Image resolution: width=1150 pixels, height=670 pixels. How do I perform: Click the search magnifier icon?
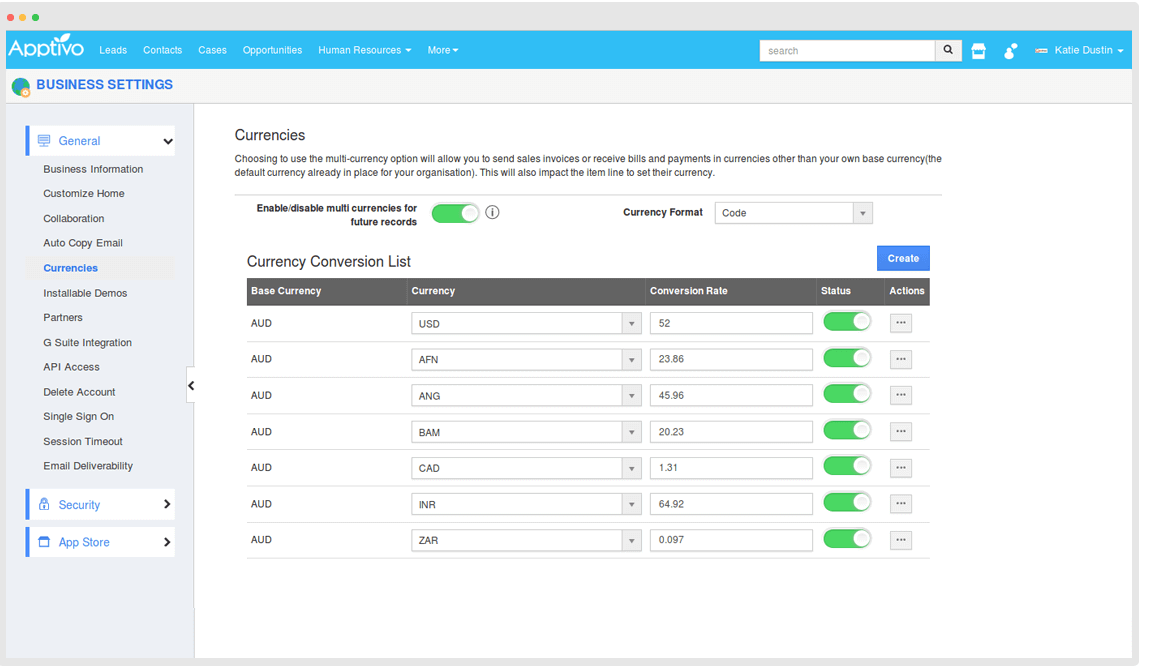948,50
